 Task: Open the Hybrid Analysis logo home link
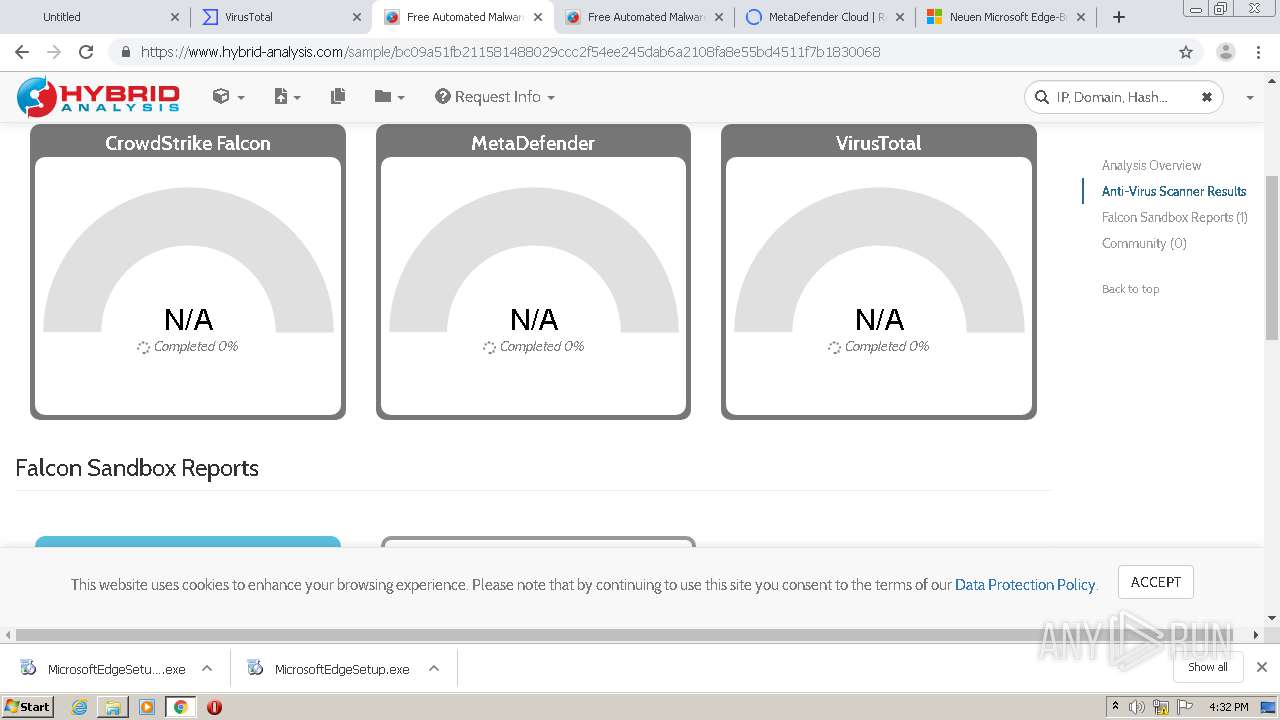pyautogui.click(x=98, y=97)
